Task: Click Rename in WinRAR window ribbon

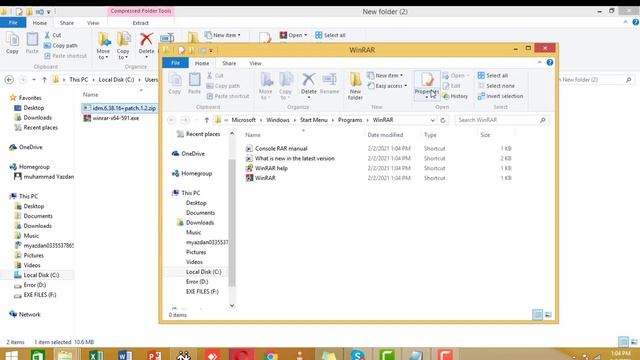Action: pos(329,84)
